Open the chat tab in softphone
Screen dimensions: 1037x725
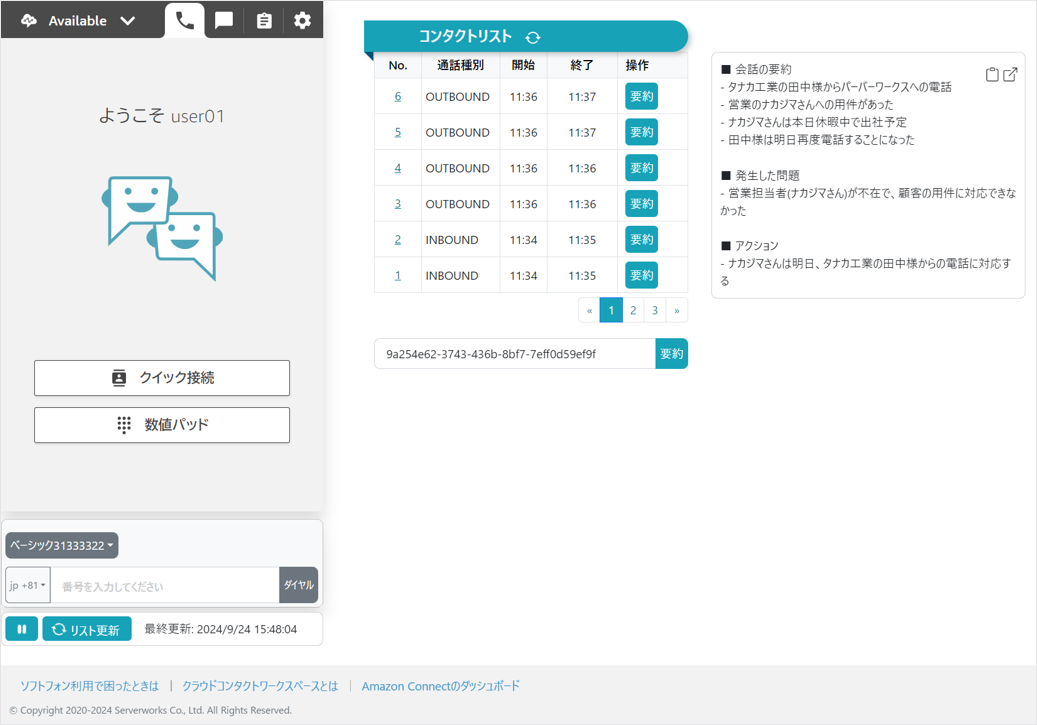pos(224,21)
